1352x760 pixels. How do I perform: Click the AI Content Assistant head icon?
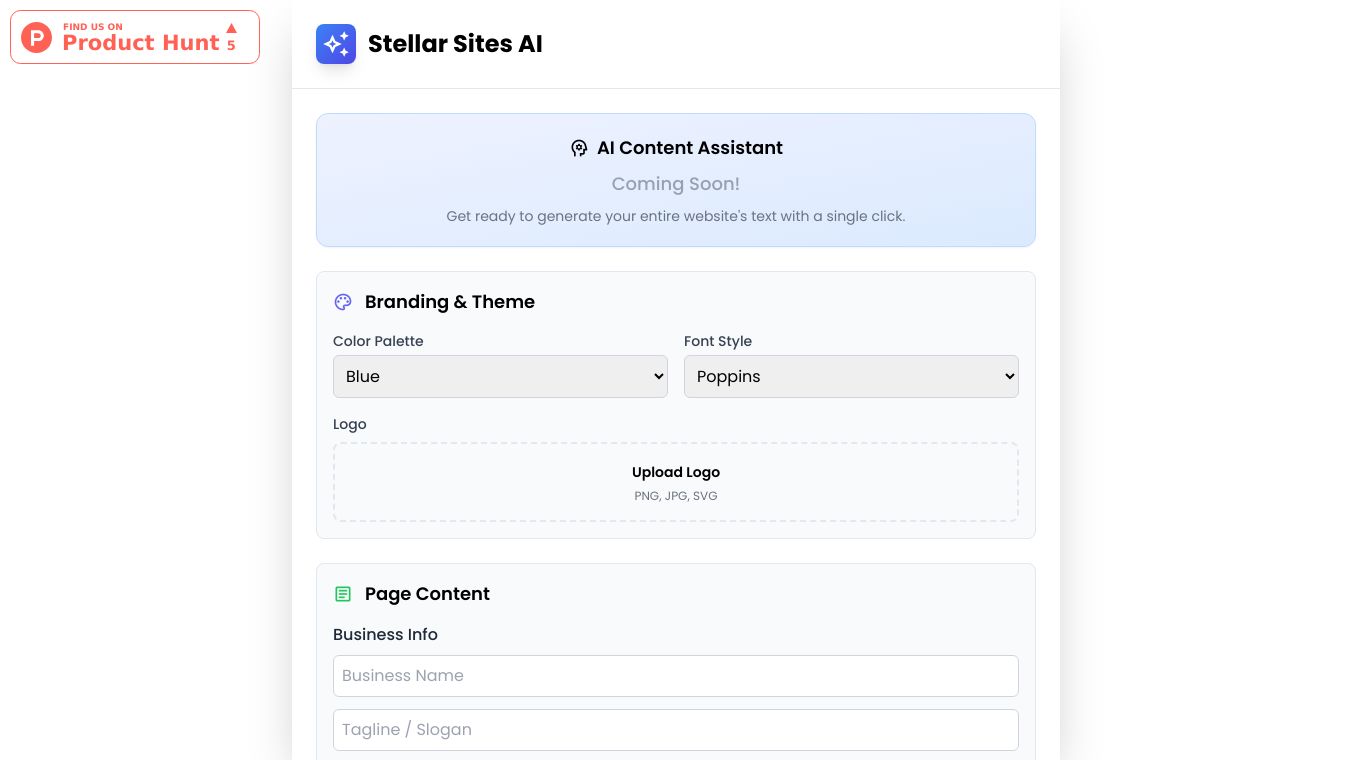pyautogui.click(x=579, y=148)
